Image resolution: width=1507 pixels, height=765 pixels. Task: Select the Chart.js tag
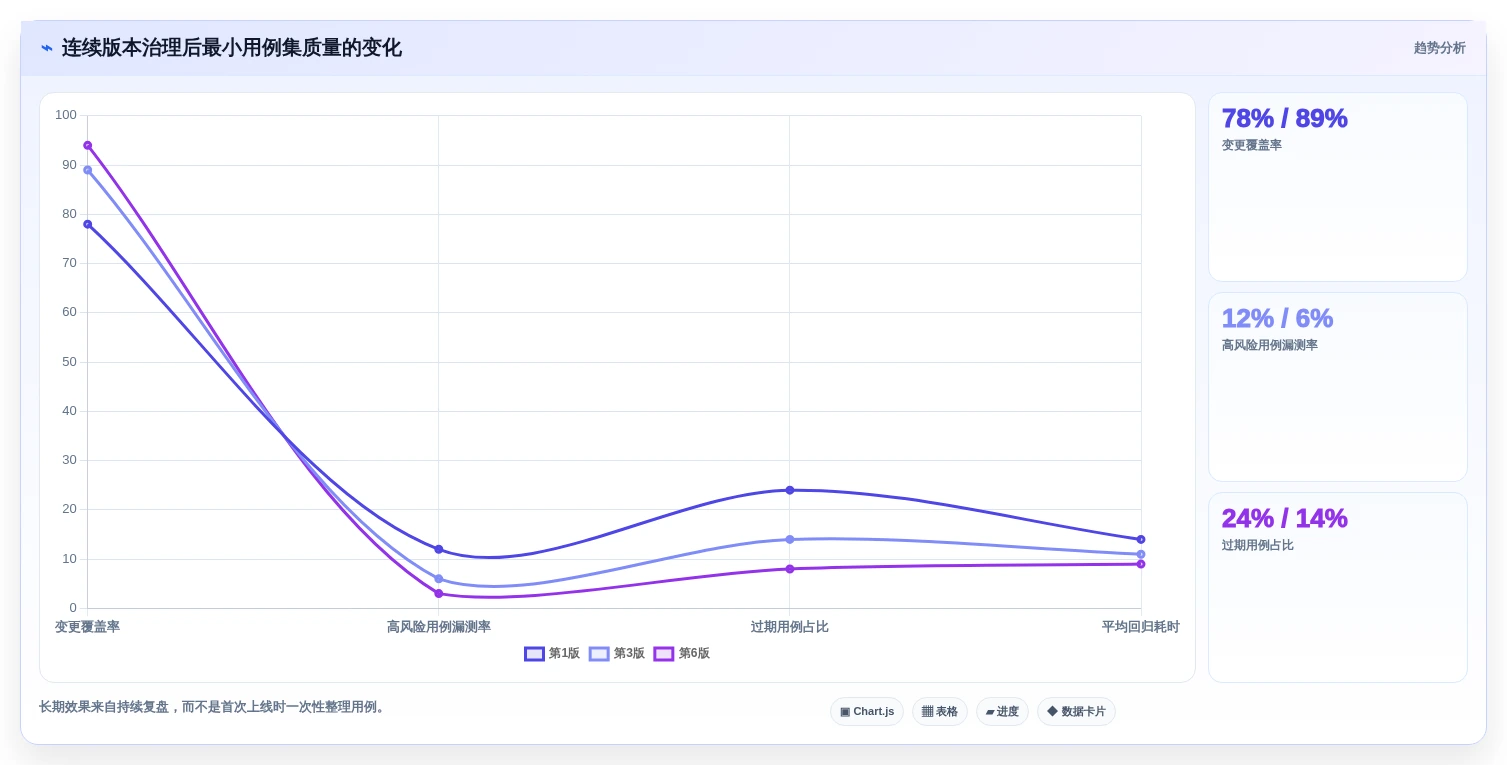(x=867, y=712)
